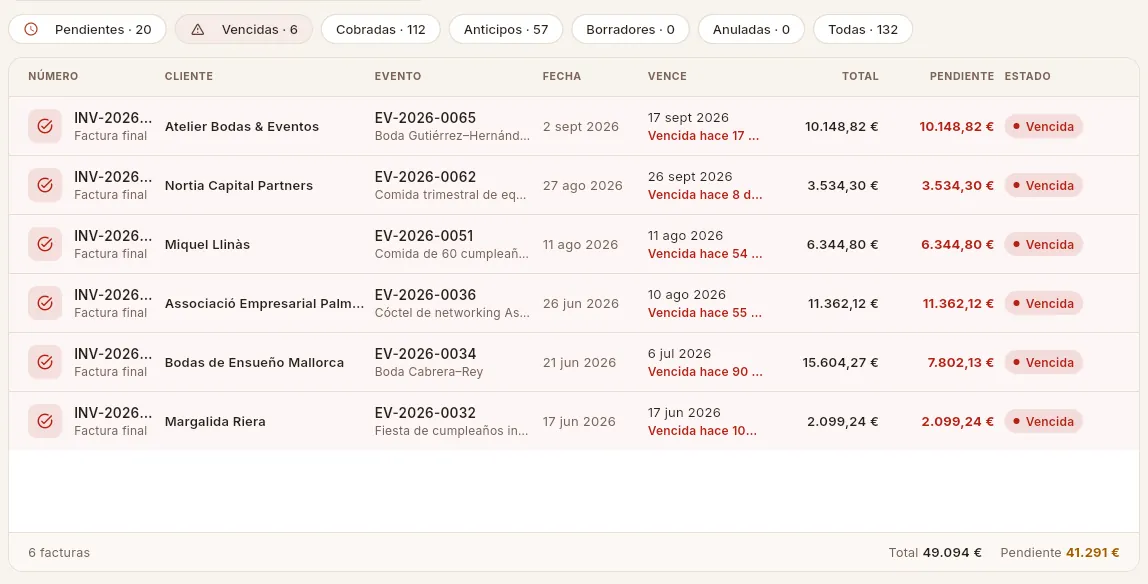Image resolution: width=1148 pixels, height=584 pixels.
Task: Open event EV-2026-0062
Action: point(425,177)
